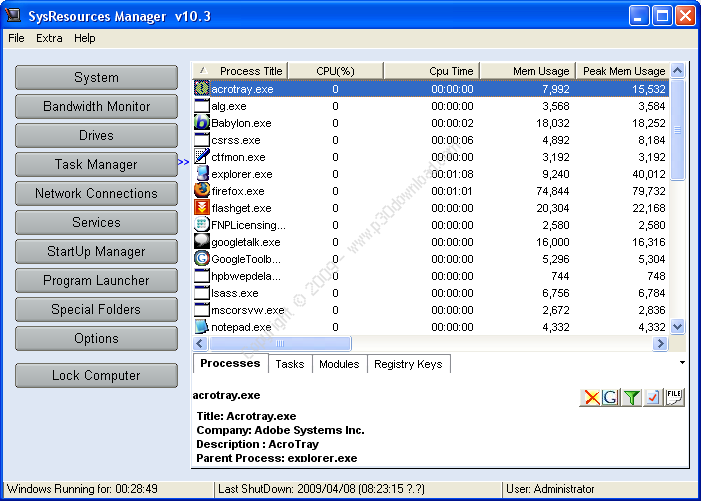
Task: Open the Help menu
Action: (84, 38)
